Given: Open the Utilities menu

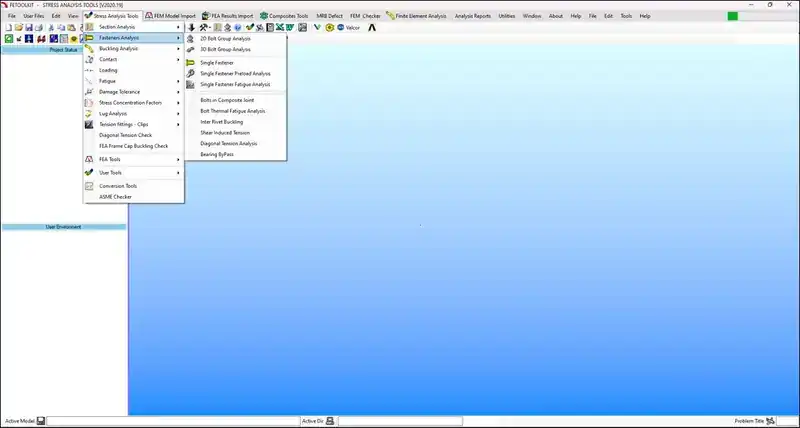Looking at the screenshot, I should click(507, 16).
